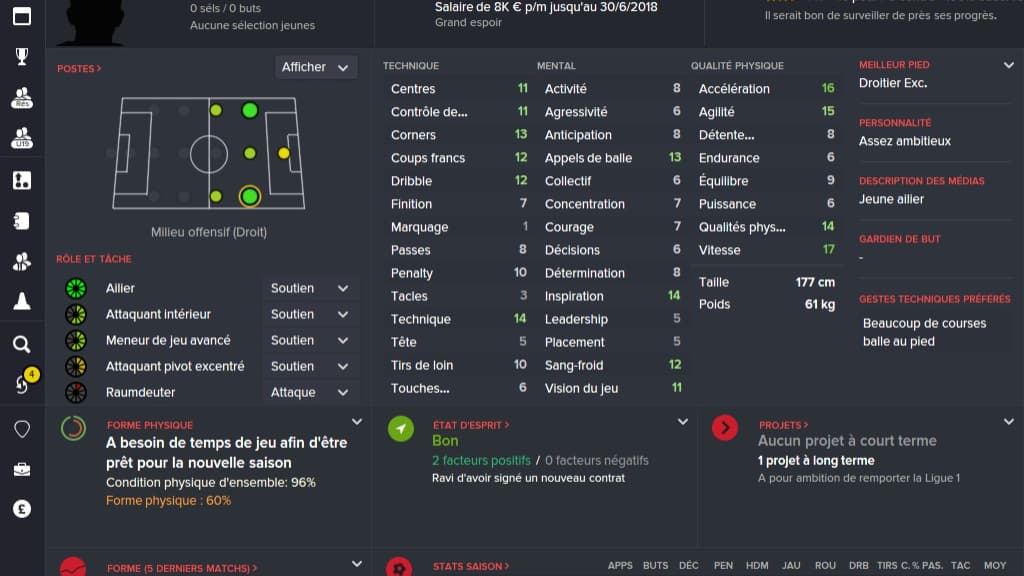Select the Ailier role indicator

tap(76, 288)
